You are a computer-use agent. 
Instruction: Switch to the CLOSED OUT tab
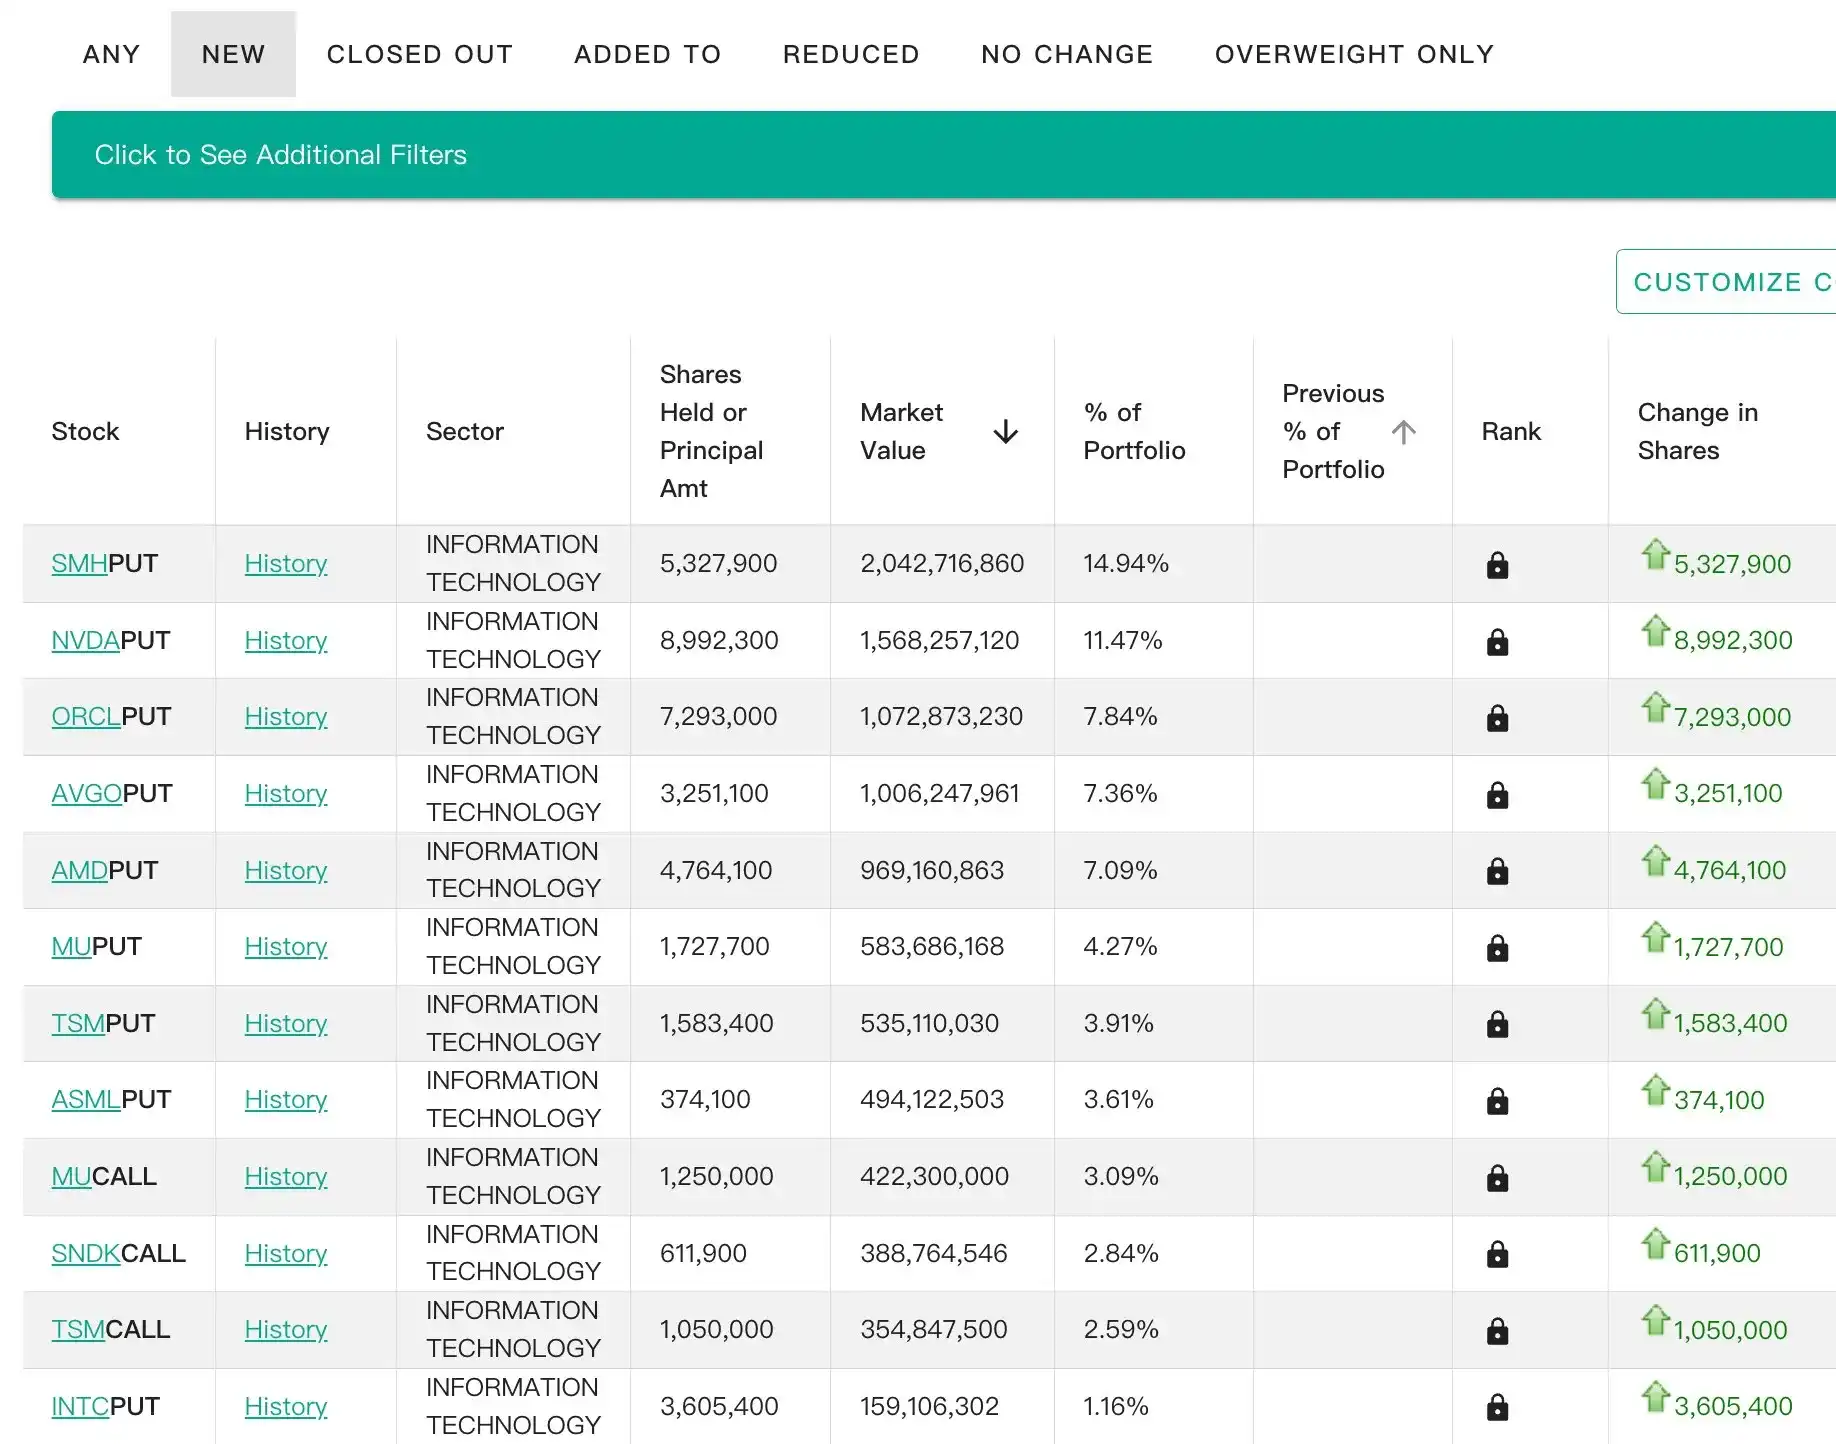(420, 54)
